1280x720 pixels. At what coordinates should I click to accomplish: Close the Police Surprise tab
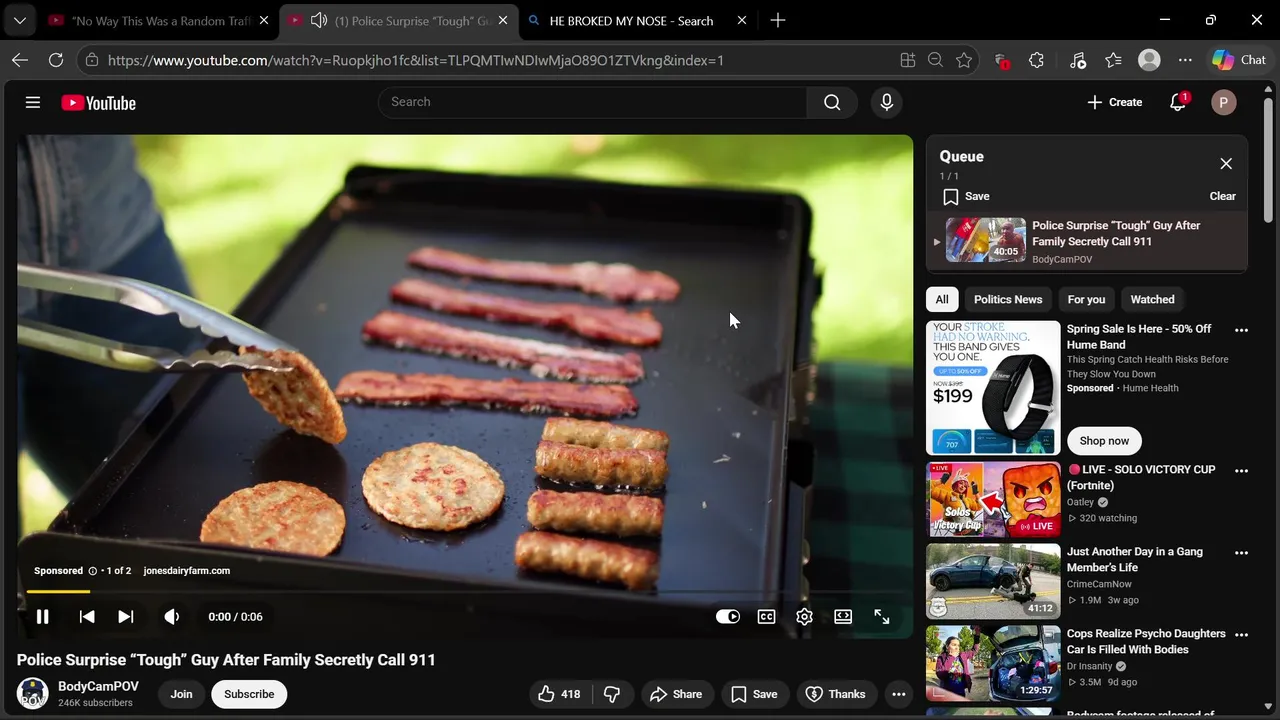click(502, 20)
